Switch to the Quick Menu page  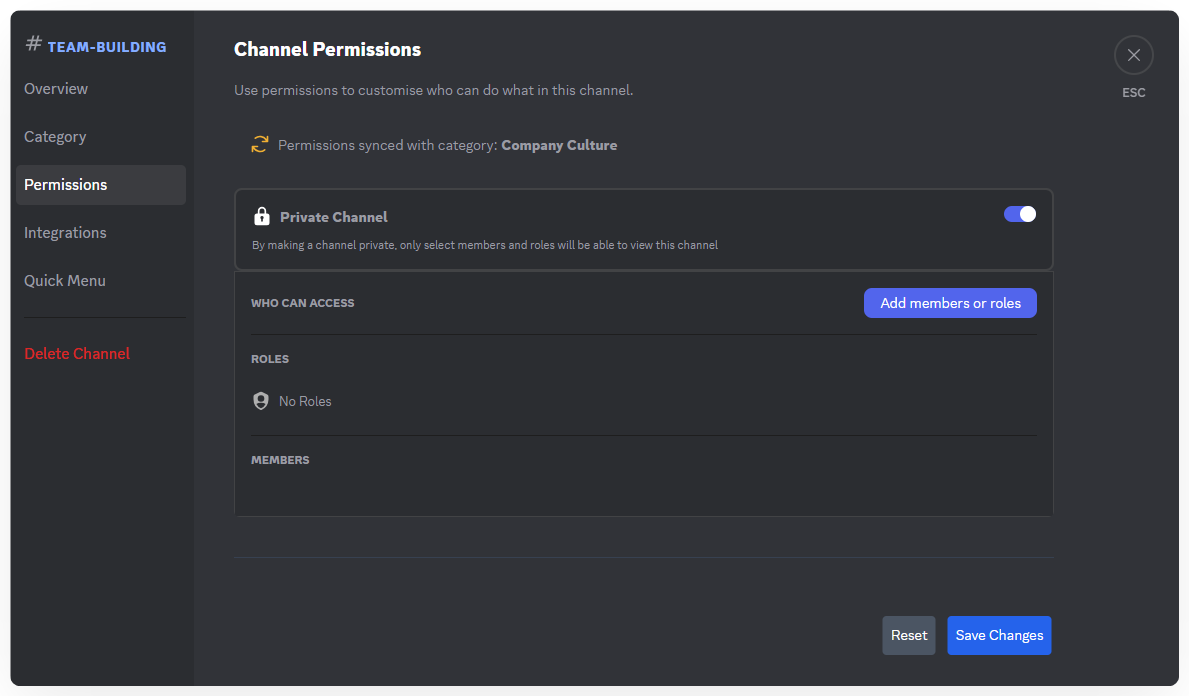pyautogui.click(x=65, y=281)
